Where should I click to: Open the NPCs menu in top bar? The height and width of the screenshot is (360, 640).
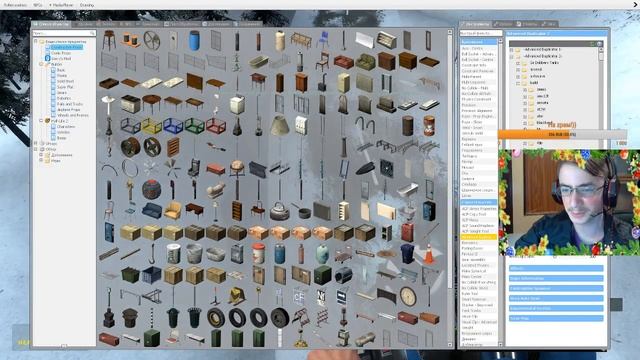(38, 5)
